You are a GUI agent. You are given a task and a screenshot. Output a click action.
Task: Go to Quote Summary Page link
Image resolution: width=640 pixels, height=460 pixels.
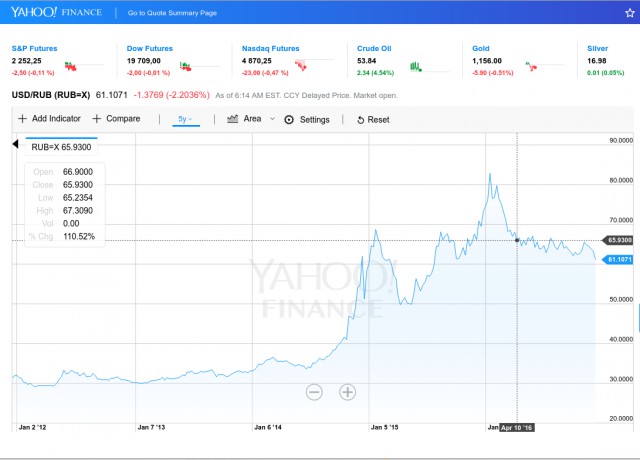click(x=172, y=13)
